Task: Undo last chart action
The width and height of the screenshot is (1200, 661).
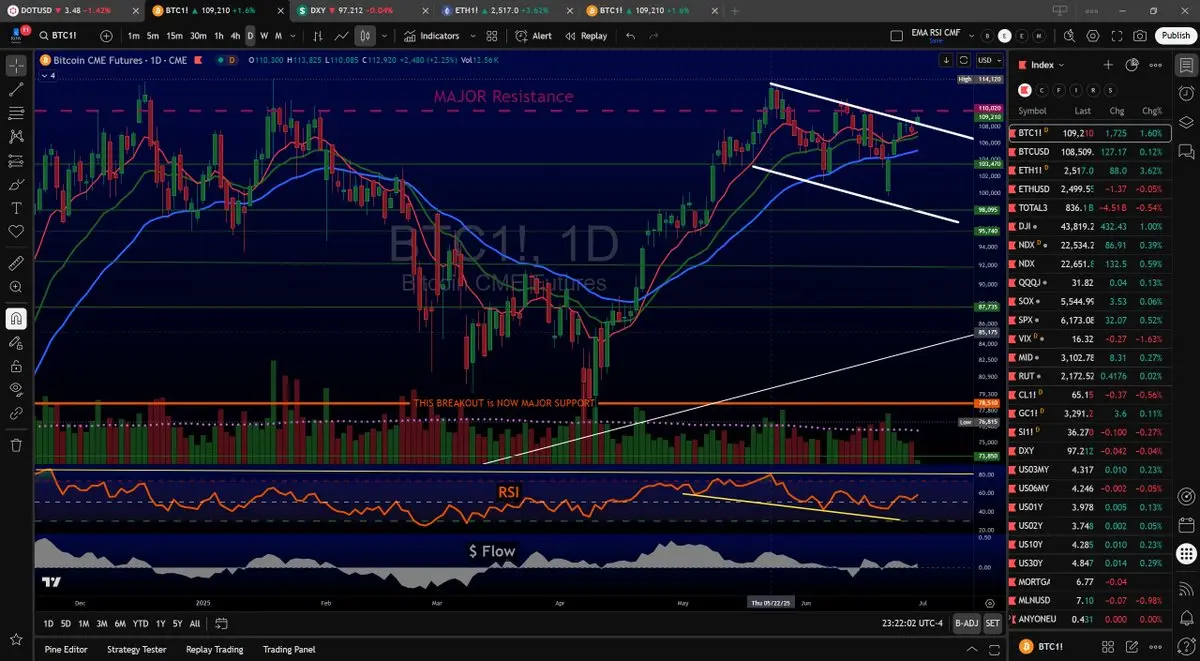Action: click(630, 36)
